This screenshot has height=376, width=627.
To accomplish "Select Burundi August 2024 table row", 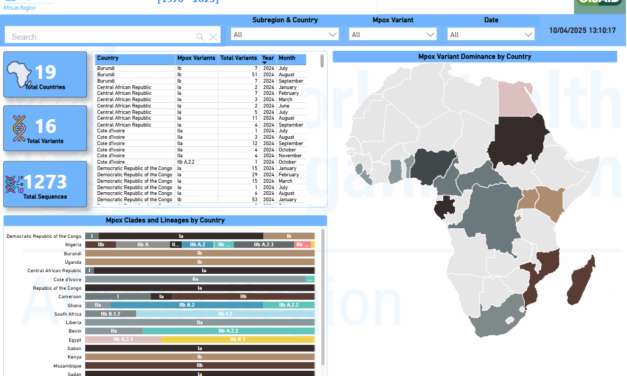I will coord(201,74).
